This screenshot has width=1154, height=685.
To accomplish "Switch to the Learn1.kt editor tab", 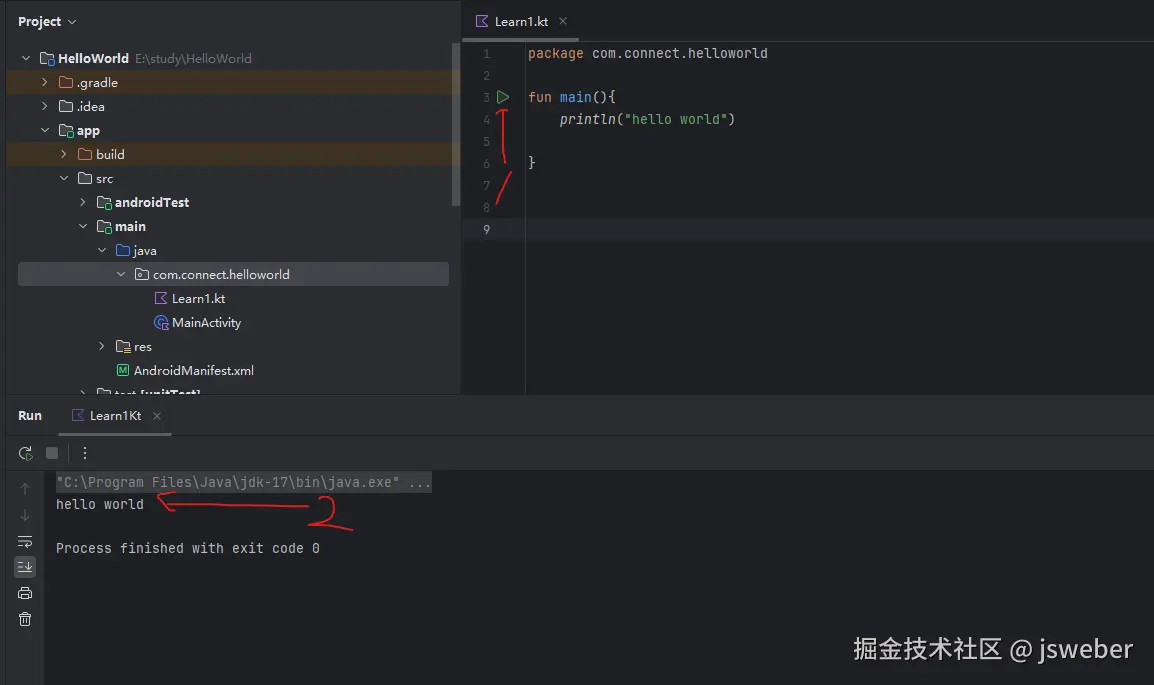I will click(520, 22).
